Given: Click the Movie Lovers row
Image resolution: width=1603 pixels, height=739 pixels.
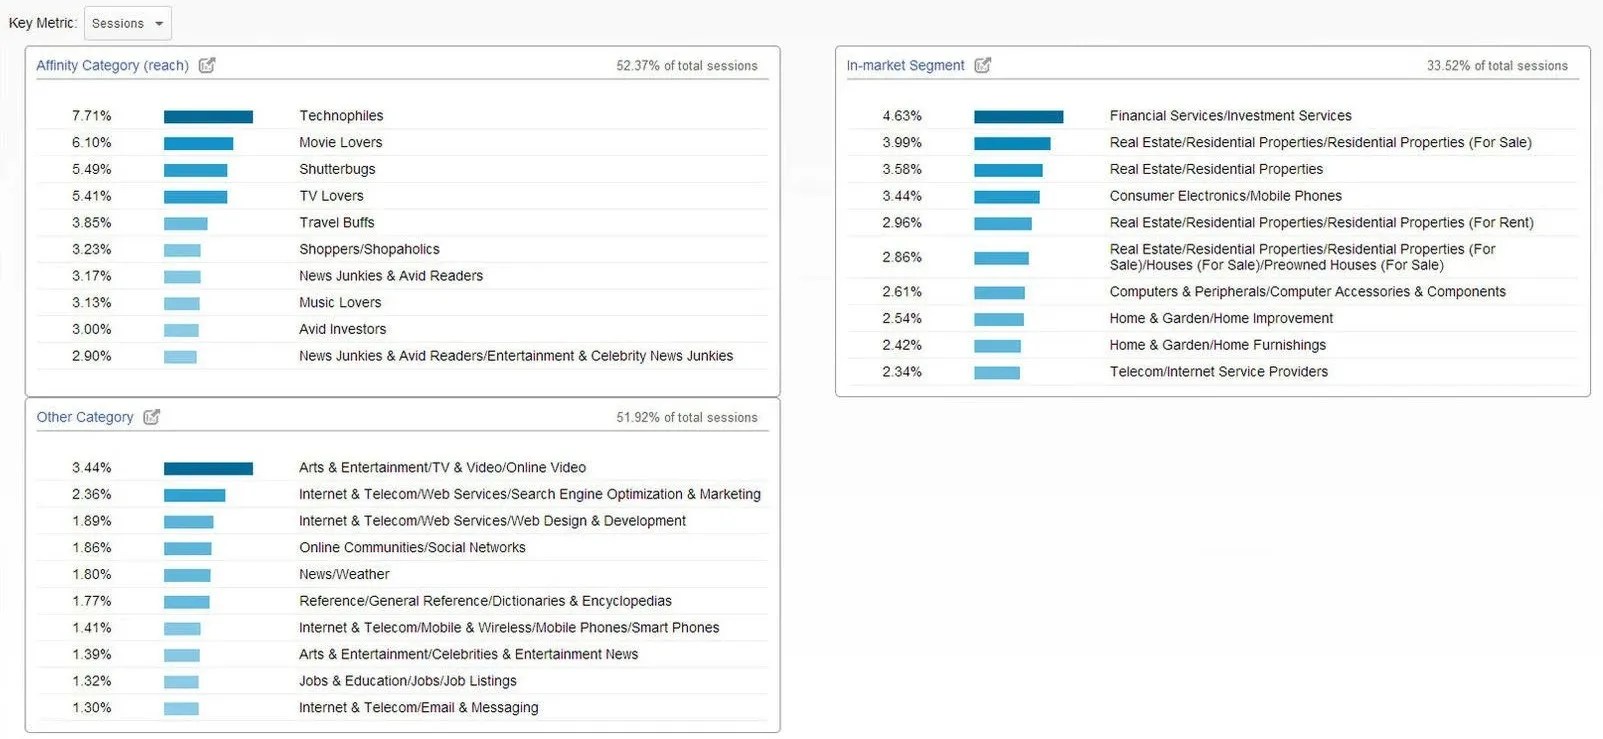Looking at the screenshot, I should coord(341,142).
